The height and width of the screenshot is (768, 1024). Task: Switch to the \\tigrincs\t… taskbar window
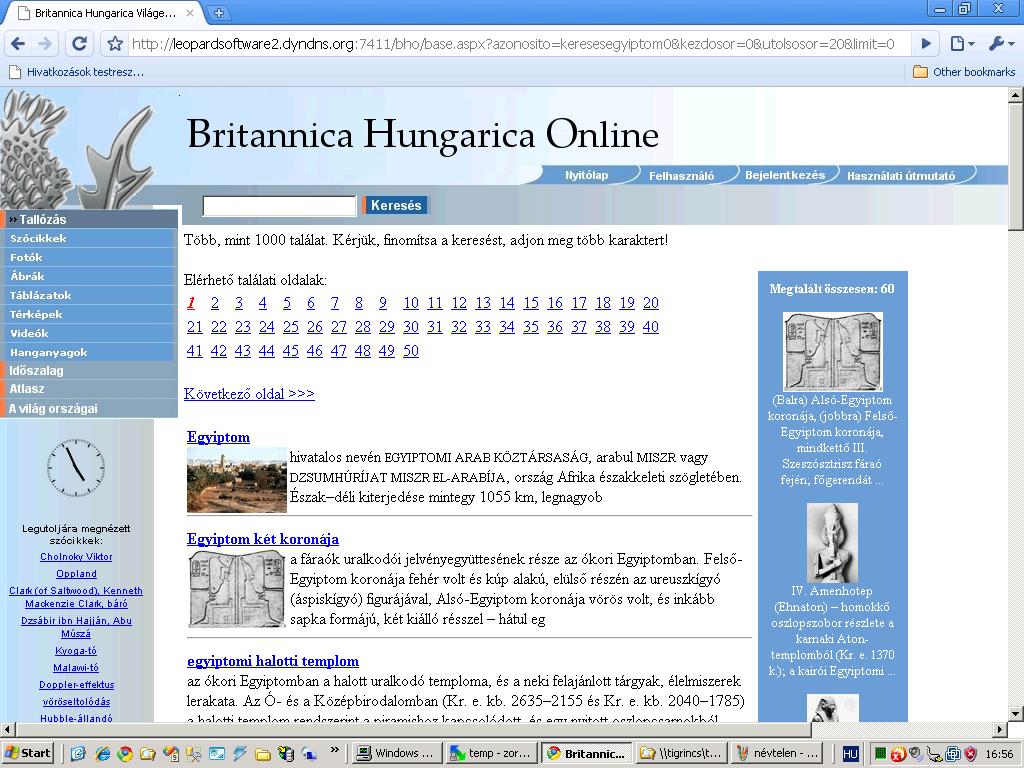coord(681,753)
